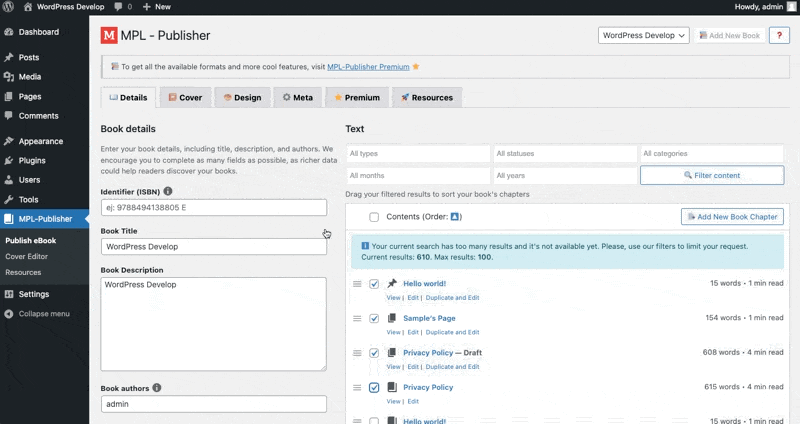Click the Filter content button
The width and height of the screenshot is (800, 424).
[x=712, y=176]
